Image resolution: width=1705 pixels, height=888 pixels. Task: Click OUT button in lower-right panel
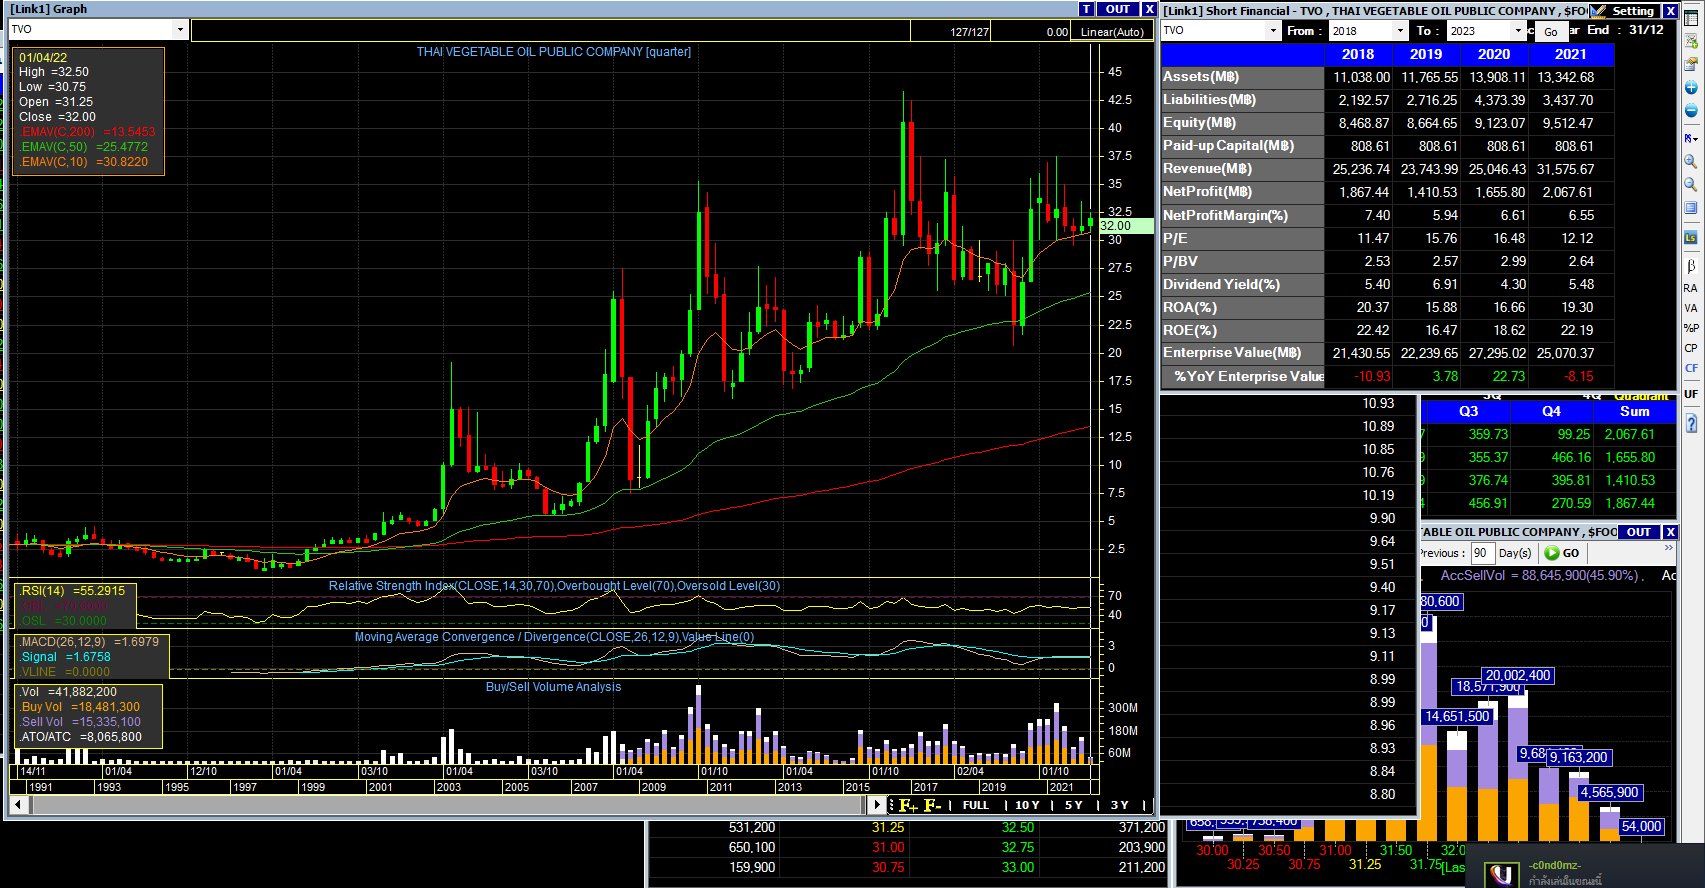coord(1639,532)
